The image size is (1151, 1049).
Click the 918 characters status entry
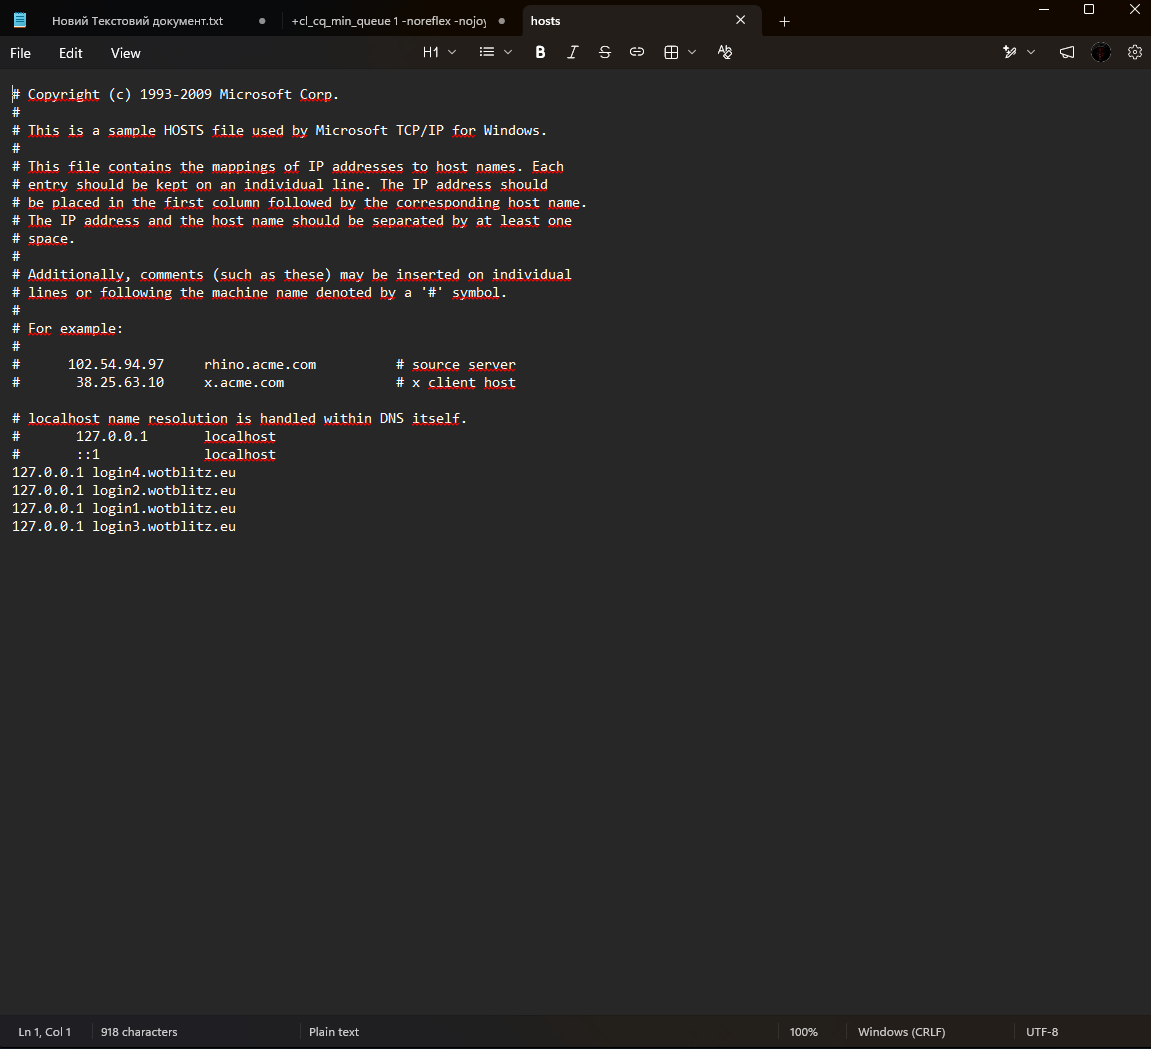139,1031
